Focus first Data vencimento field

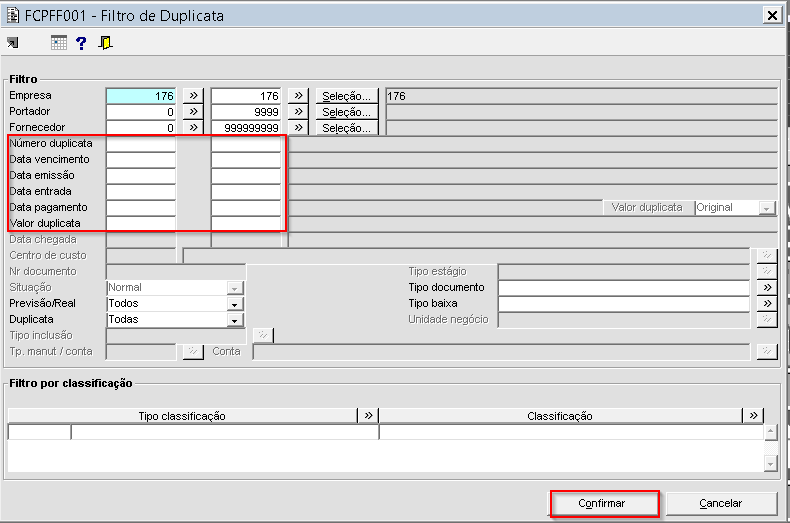(141, 160)
